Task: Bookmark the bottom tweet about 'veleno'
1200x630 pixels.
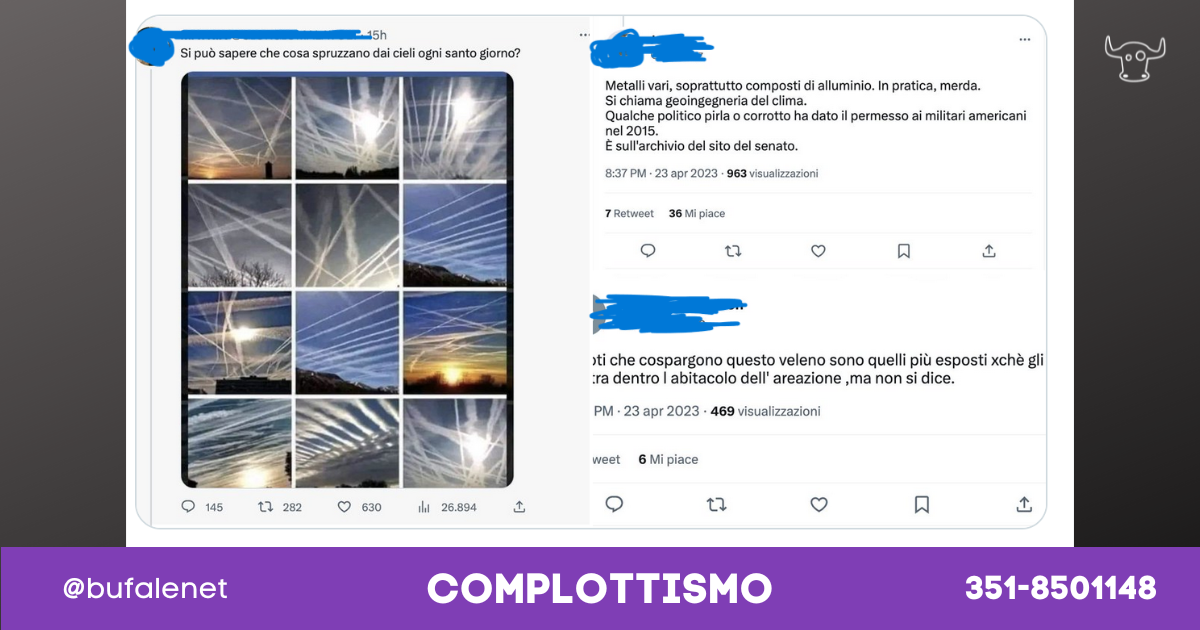Action: [922, 504]
